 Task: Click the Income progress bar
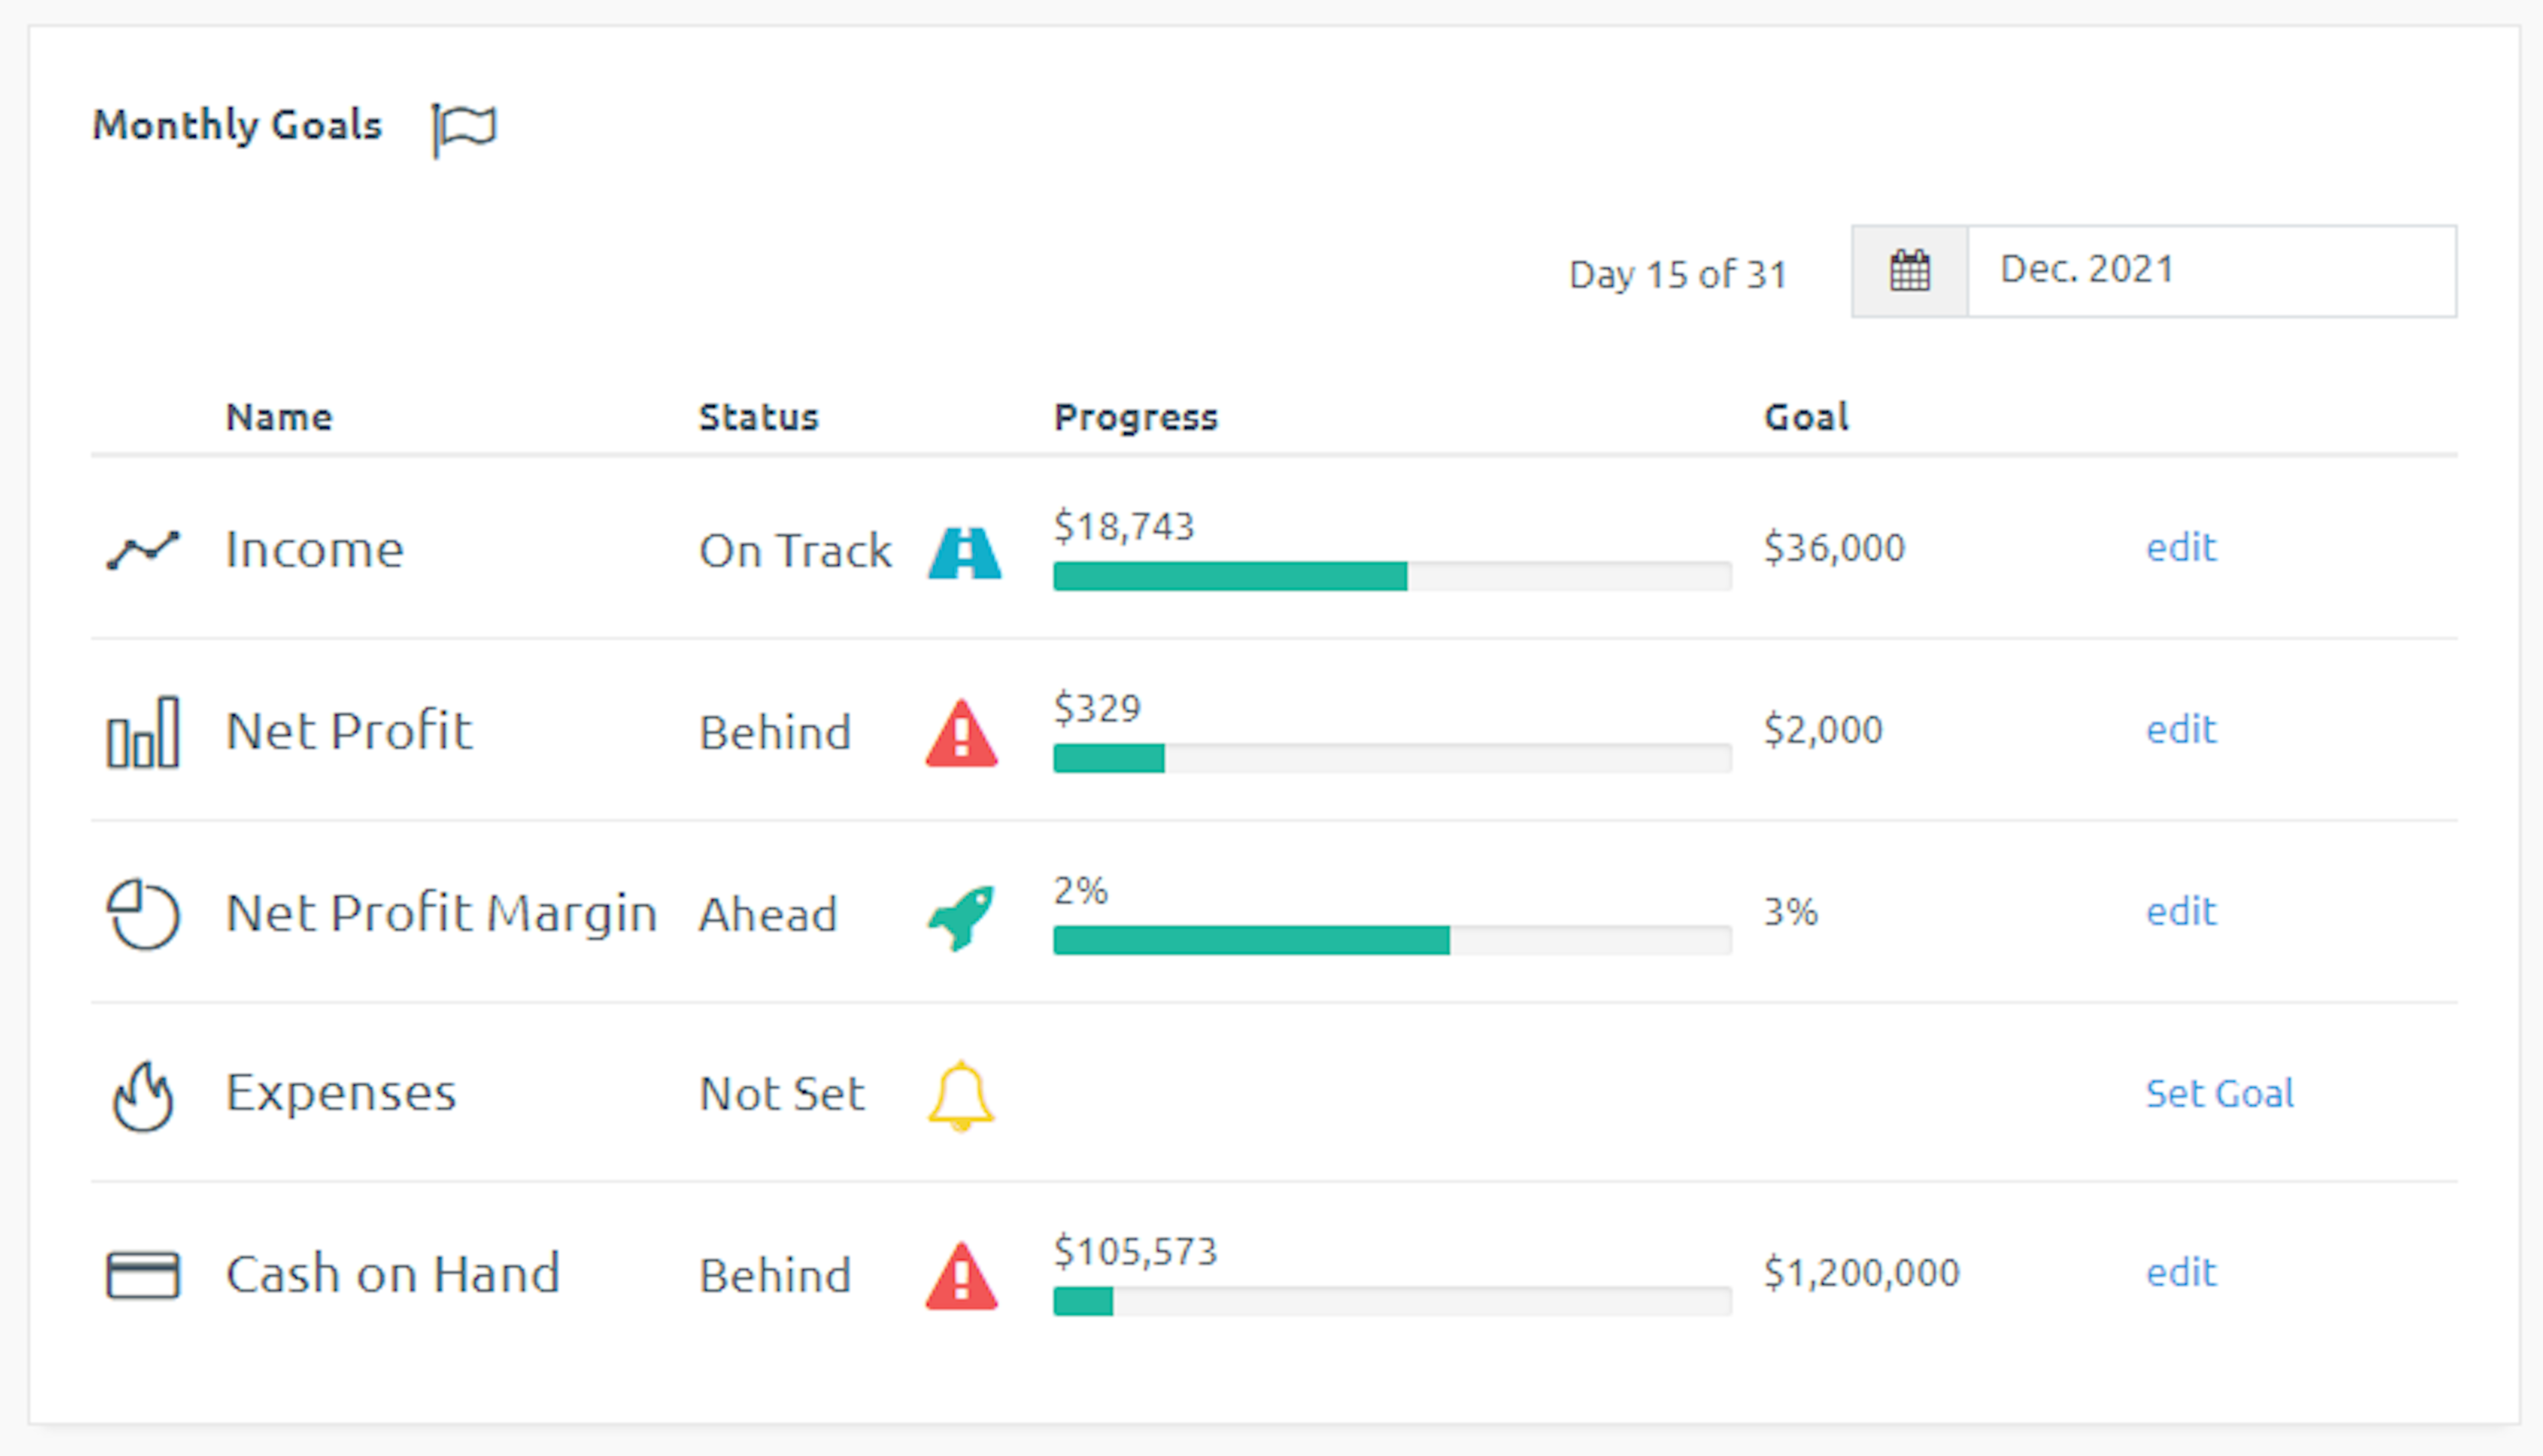(1391, 576)
